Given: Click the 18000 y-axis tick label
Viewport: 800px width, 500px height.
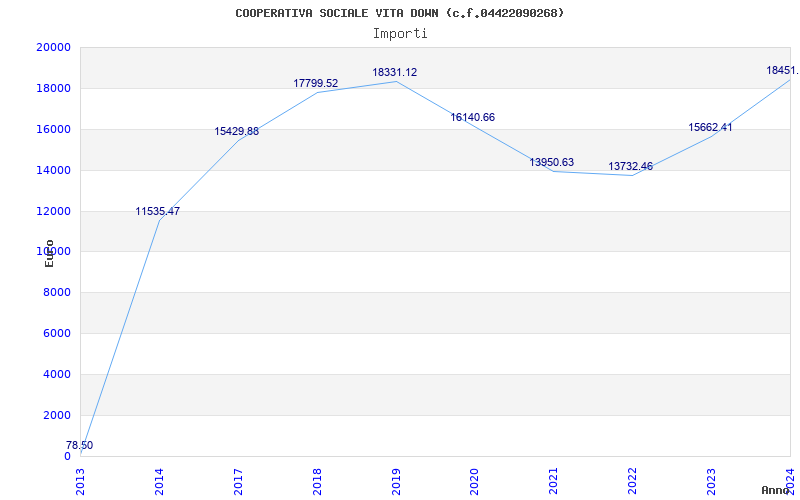Looking at the screenshot, I should click(x=53, y=88).
